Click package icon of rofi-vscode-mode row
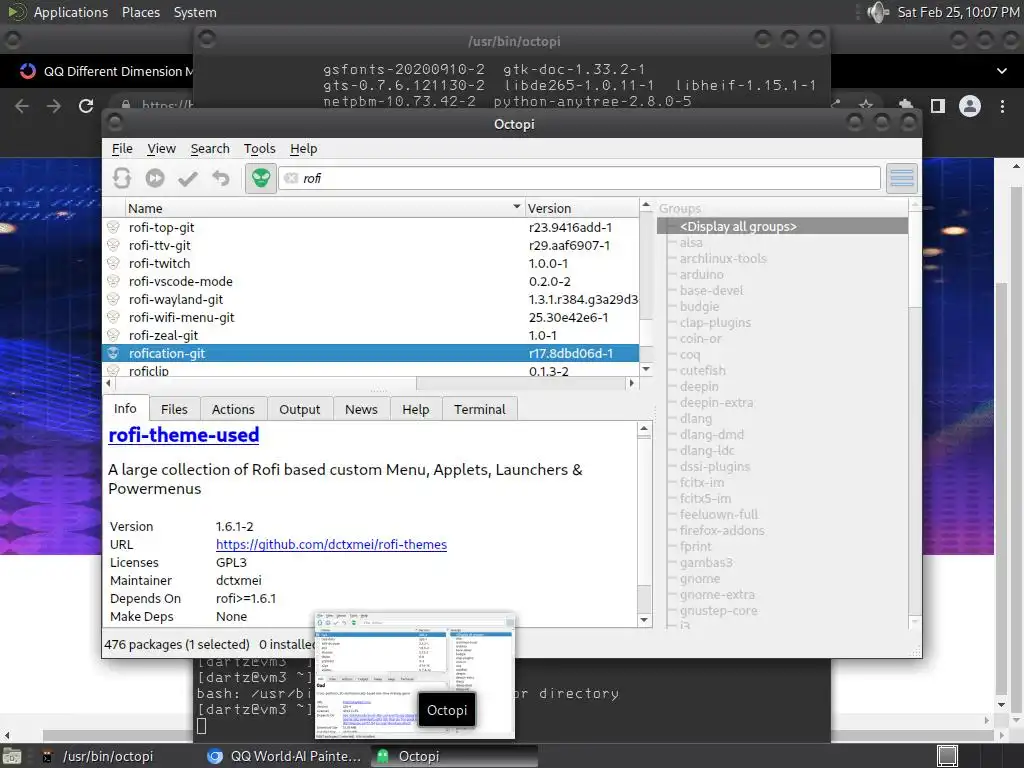Image resolution: width=1024 pixels, height=768 pixels. pyautogui.click(x=114, y=281)
